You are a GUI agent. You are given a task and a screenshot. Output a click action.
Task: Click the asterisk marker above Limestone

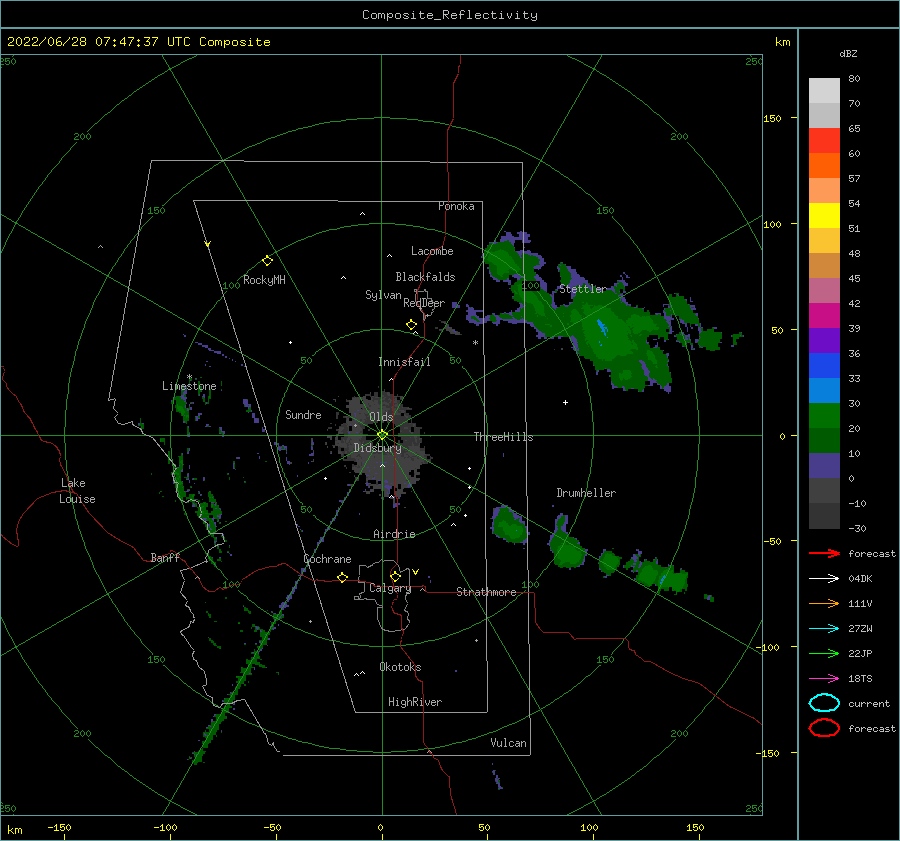coord(189,378)
